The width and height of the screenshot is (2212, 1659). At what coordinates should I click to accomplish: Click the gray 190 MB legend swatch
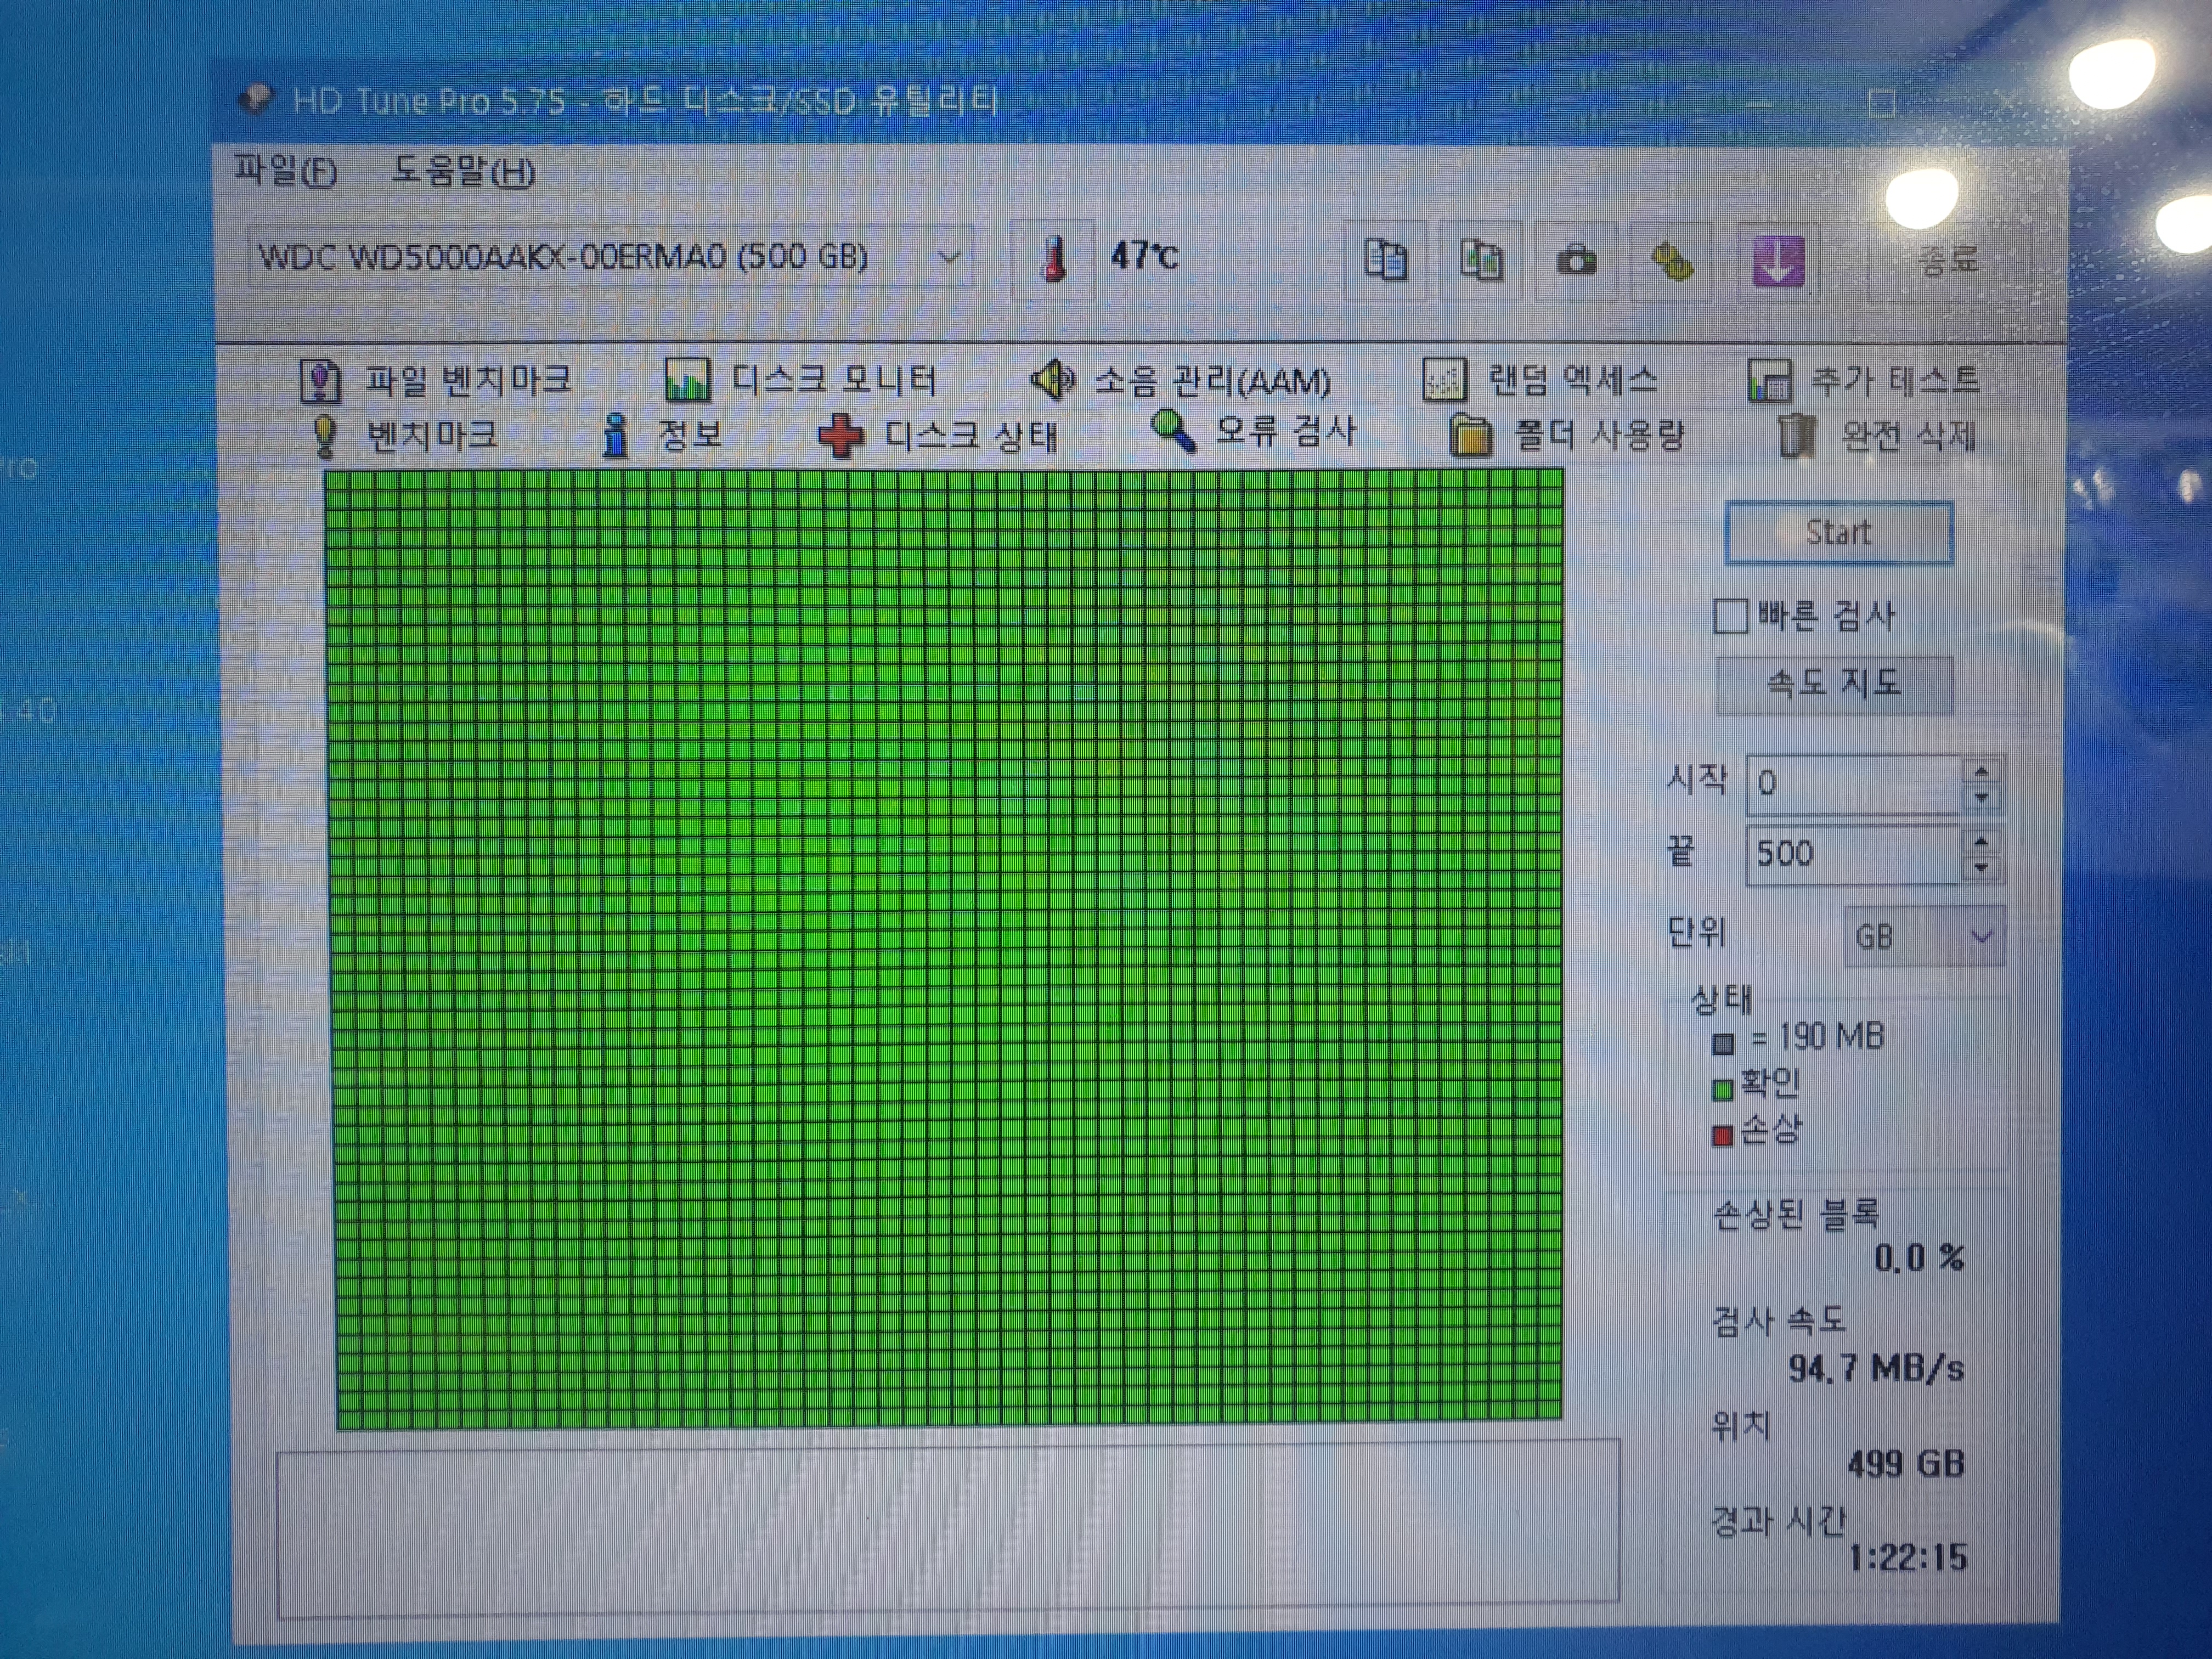point(1722,1044)
